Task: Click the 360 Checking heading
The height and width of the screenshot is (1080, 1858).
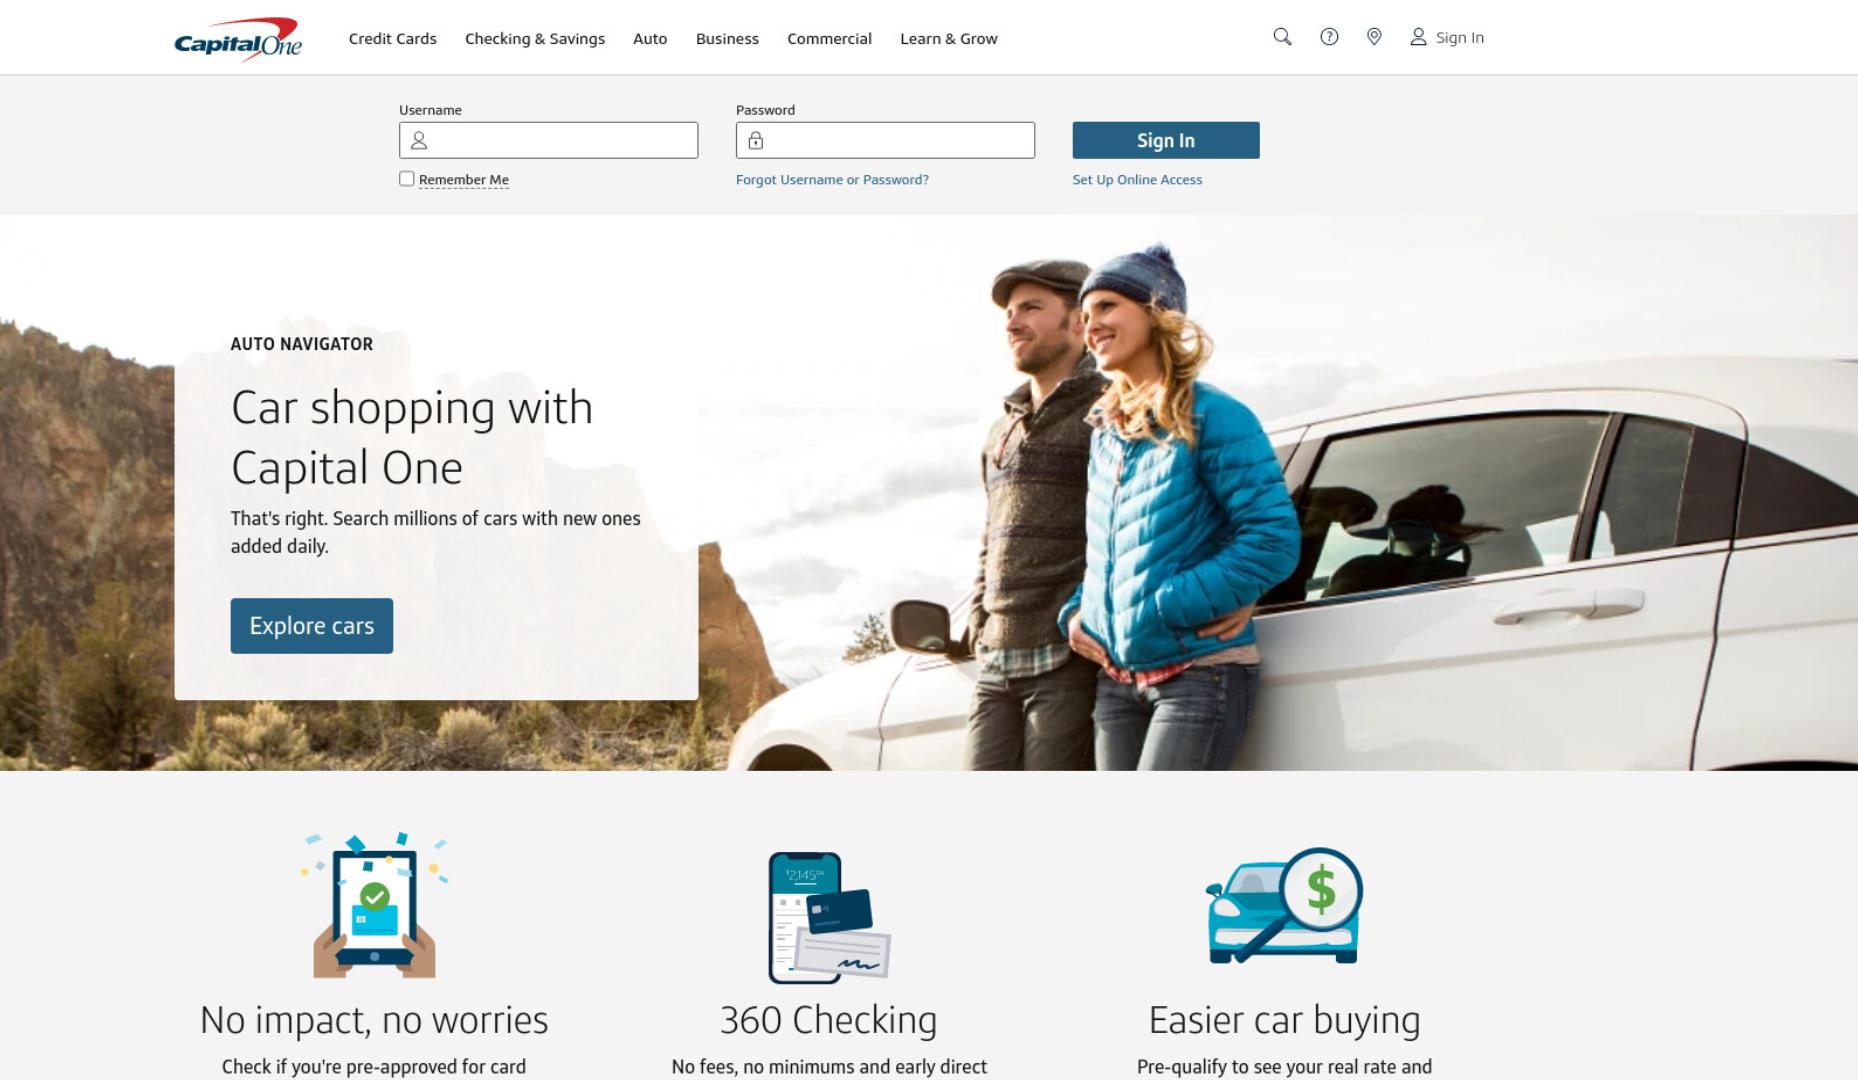Action: 829,1020
